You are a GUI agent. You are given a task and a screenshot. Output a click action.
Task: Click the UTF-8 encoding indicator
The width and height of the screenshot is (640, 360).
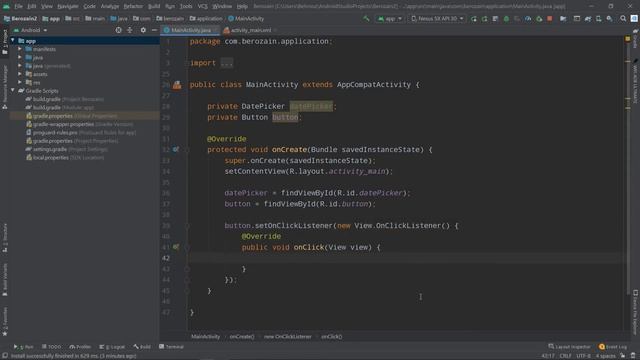[583, 356]
